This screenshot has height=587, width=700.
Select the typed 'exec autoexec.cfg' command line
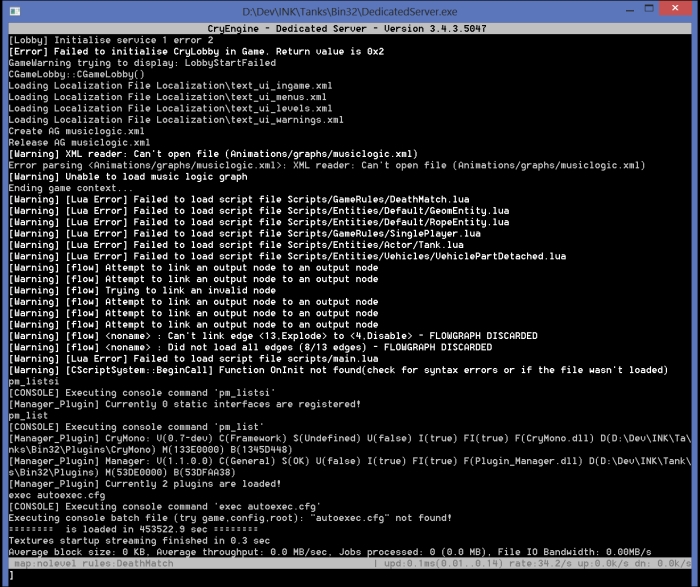pos(57,495)
